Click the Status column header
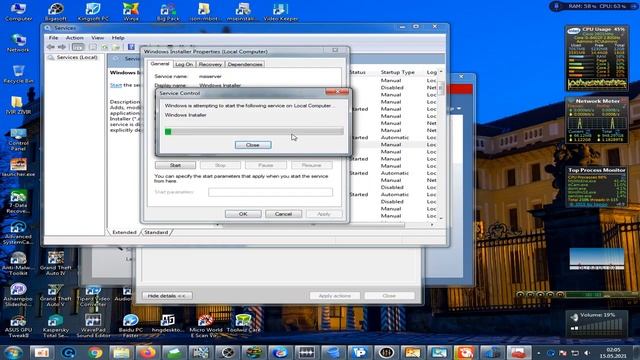The height and width of the screenshot is (360, 640). [x=358, y=72]
